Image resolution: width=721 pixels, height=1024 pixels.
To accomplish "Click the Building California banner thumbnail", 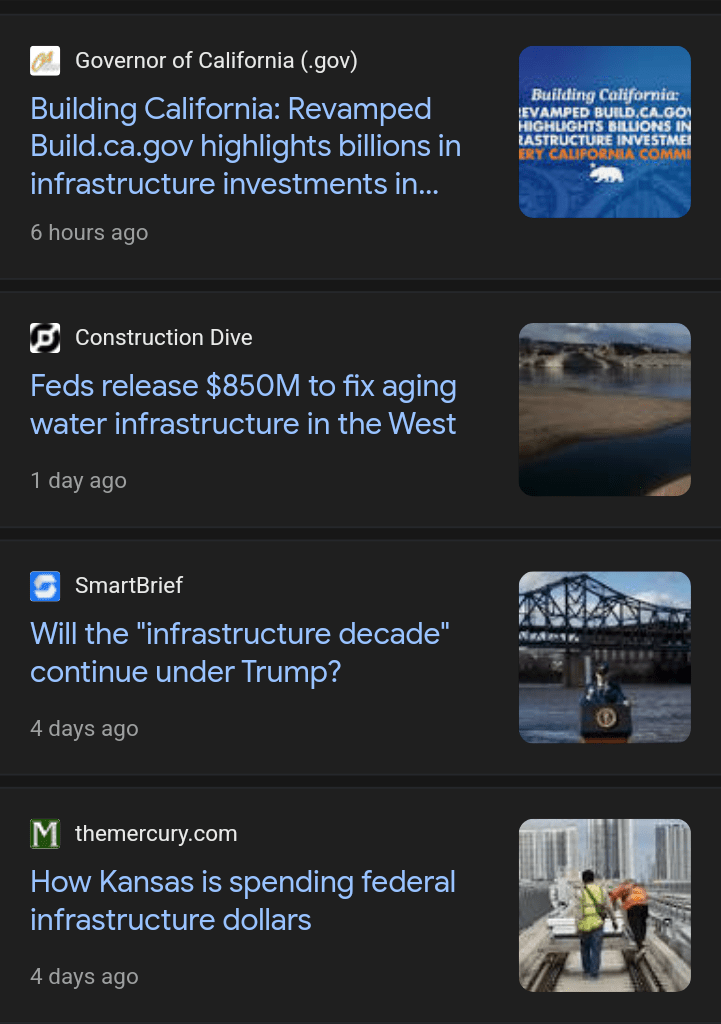I will pyautogui.click(x=604, y=132).
